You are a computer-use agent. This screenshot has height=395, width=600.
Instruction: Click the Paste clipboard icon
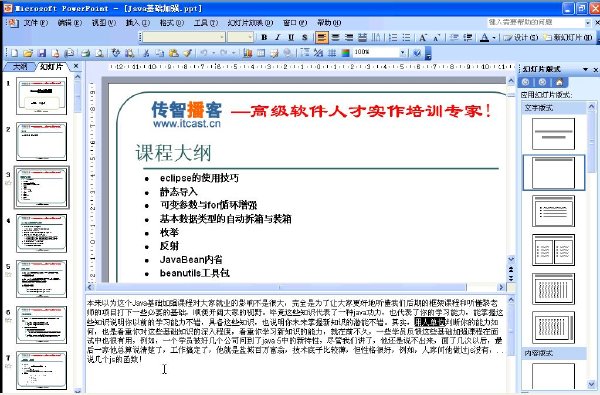tap(173, 53)
